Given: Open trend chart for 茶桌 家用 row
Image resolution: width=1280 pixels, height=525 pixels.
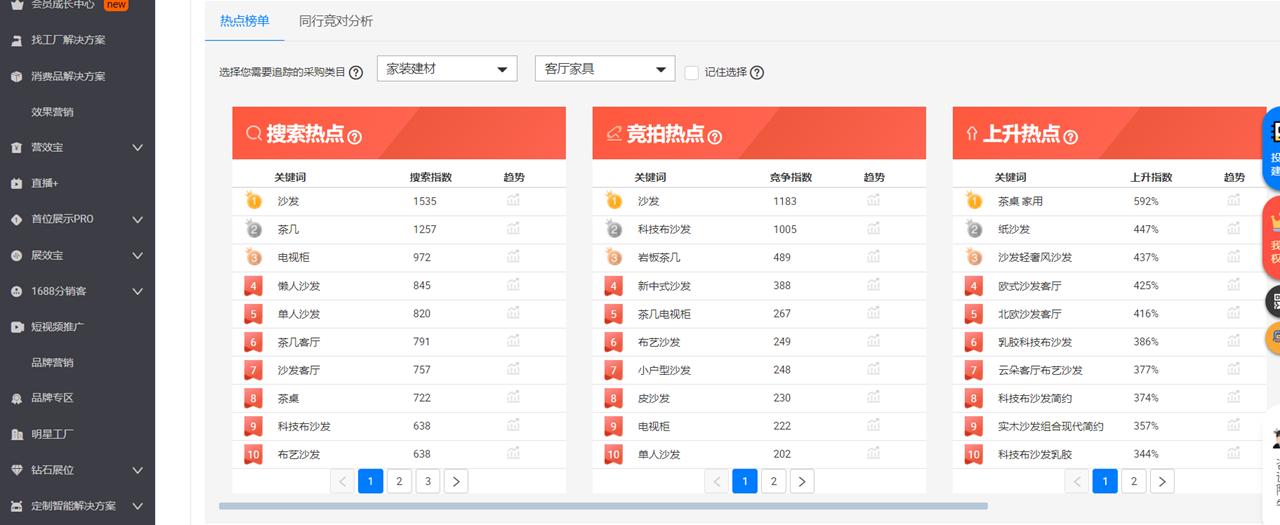Looking at the screenshot, I should [1233, 201].
